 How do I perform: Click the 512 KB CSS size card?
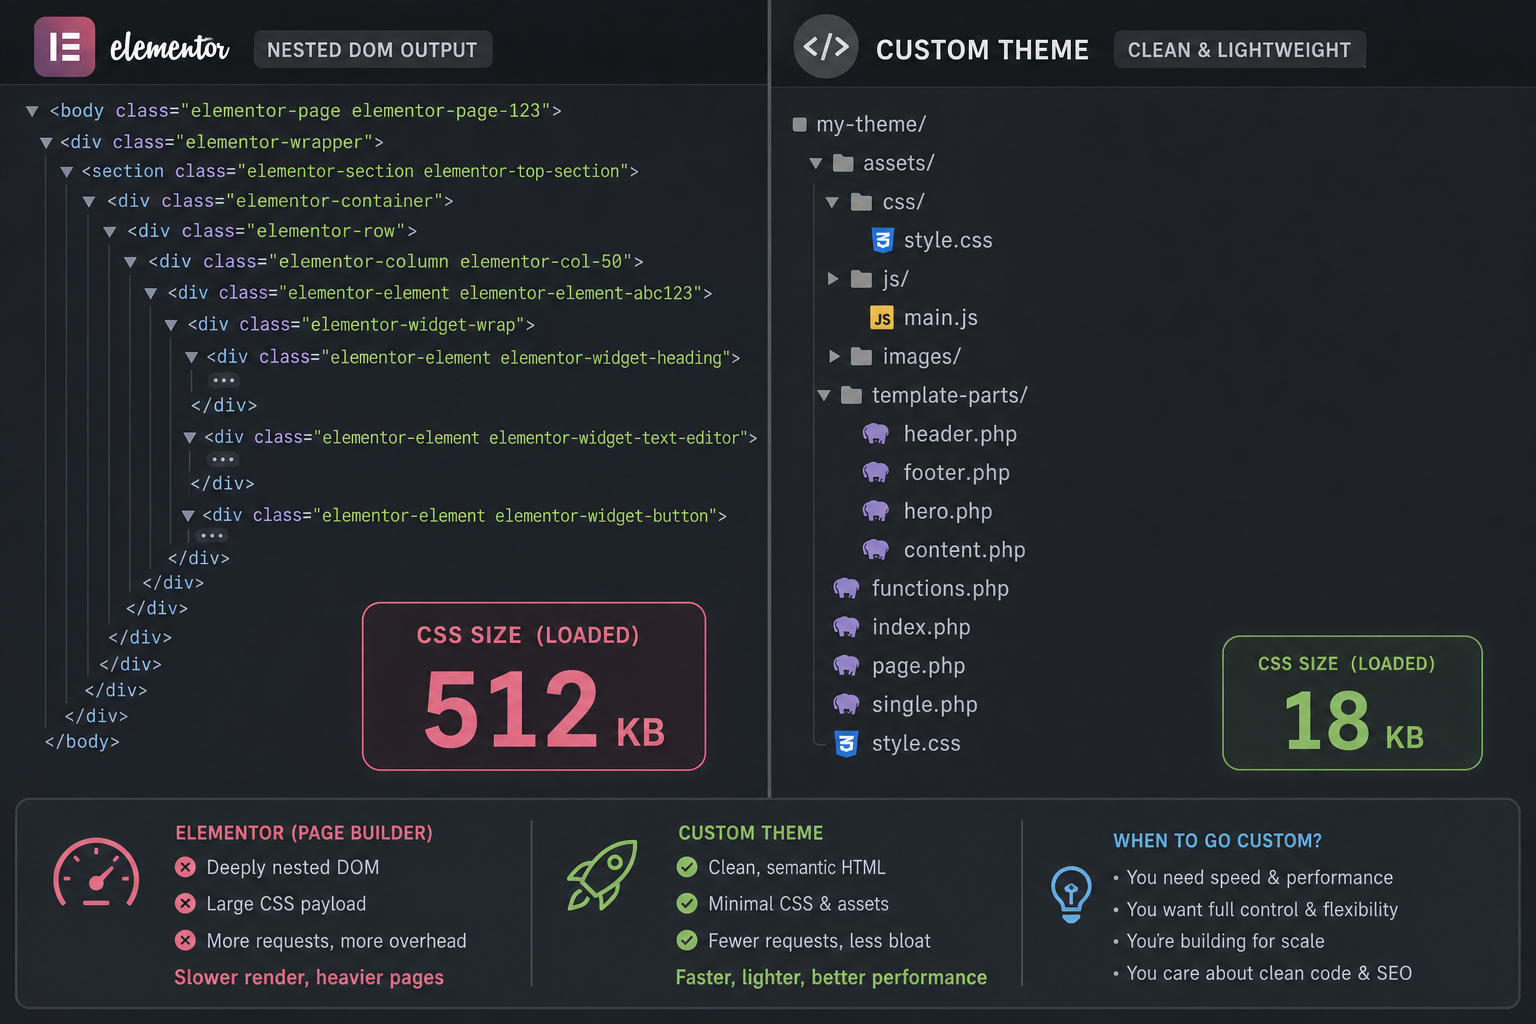(534, 686)
